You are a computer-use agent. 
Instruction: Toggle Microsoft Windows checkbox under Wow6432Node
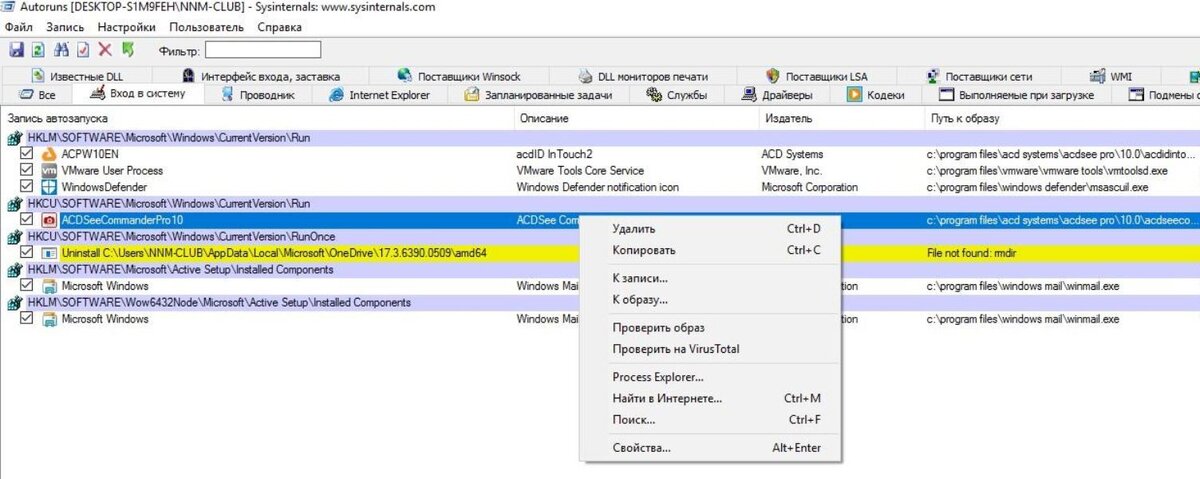coord(27,319)
